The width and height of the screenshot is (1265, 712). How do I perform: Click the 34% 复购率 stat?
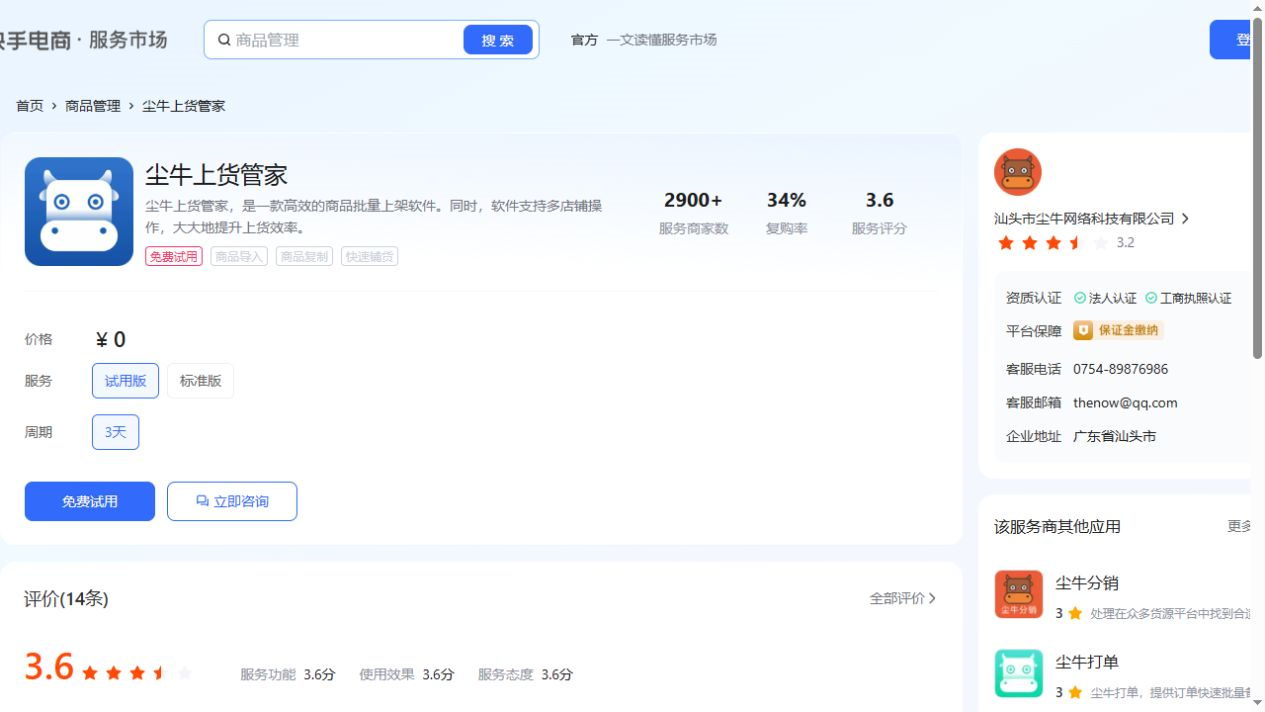[x=786, y=213]
